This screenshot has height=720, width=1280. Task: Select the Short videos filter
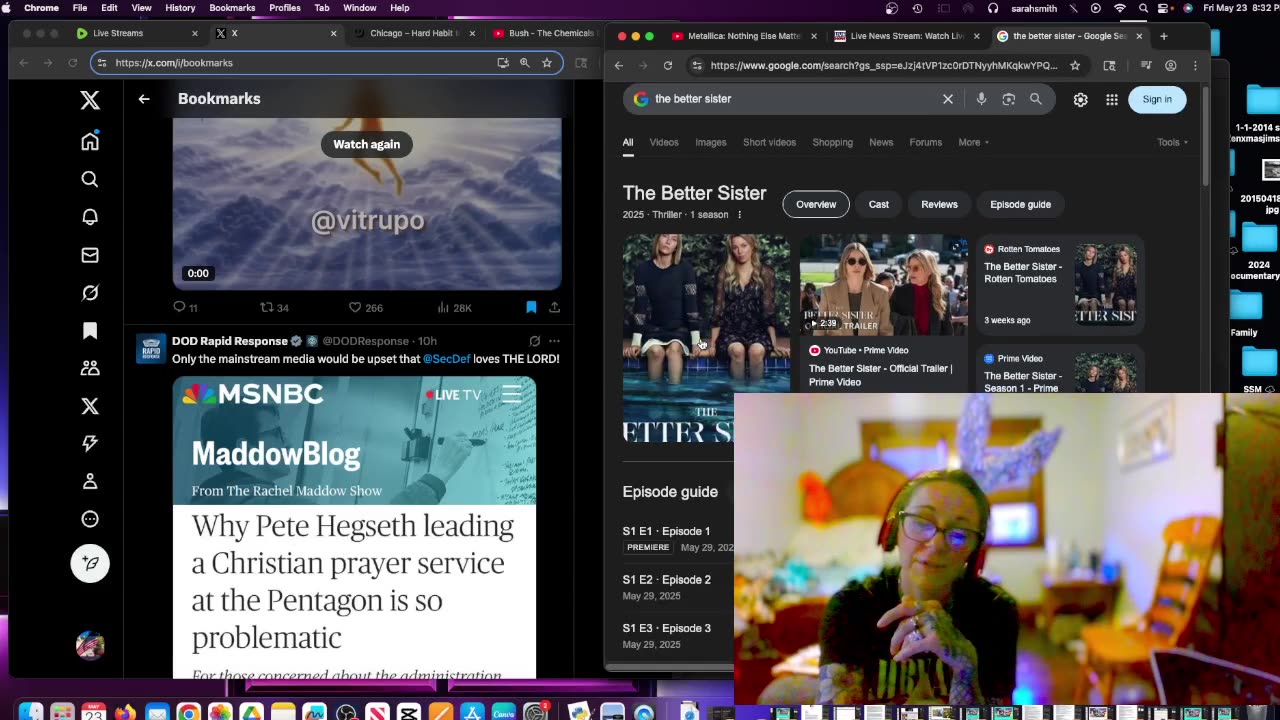click(x=769, y=142)
